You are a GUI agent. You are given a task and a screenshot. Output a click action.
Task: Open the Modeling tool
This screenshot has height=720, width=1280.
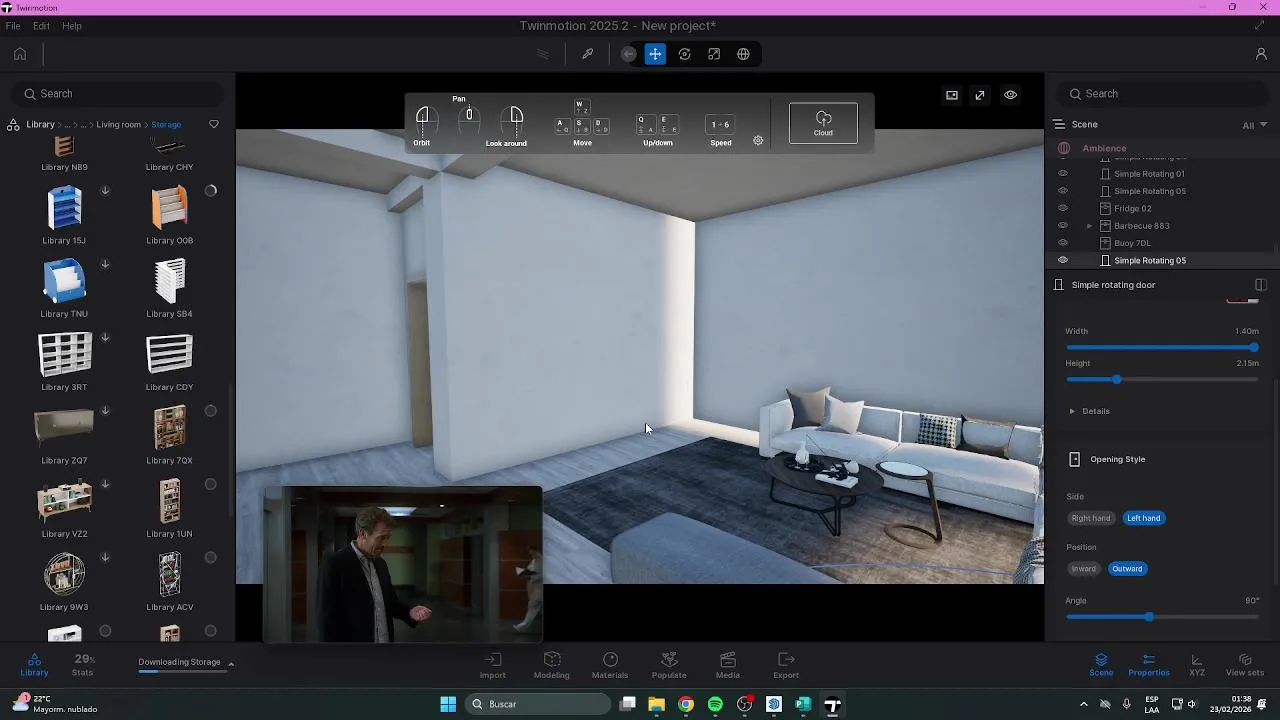click(x=552, y=665)
